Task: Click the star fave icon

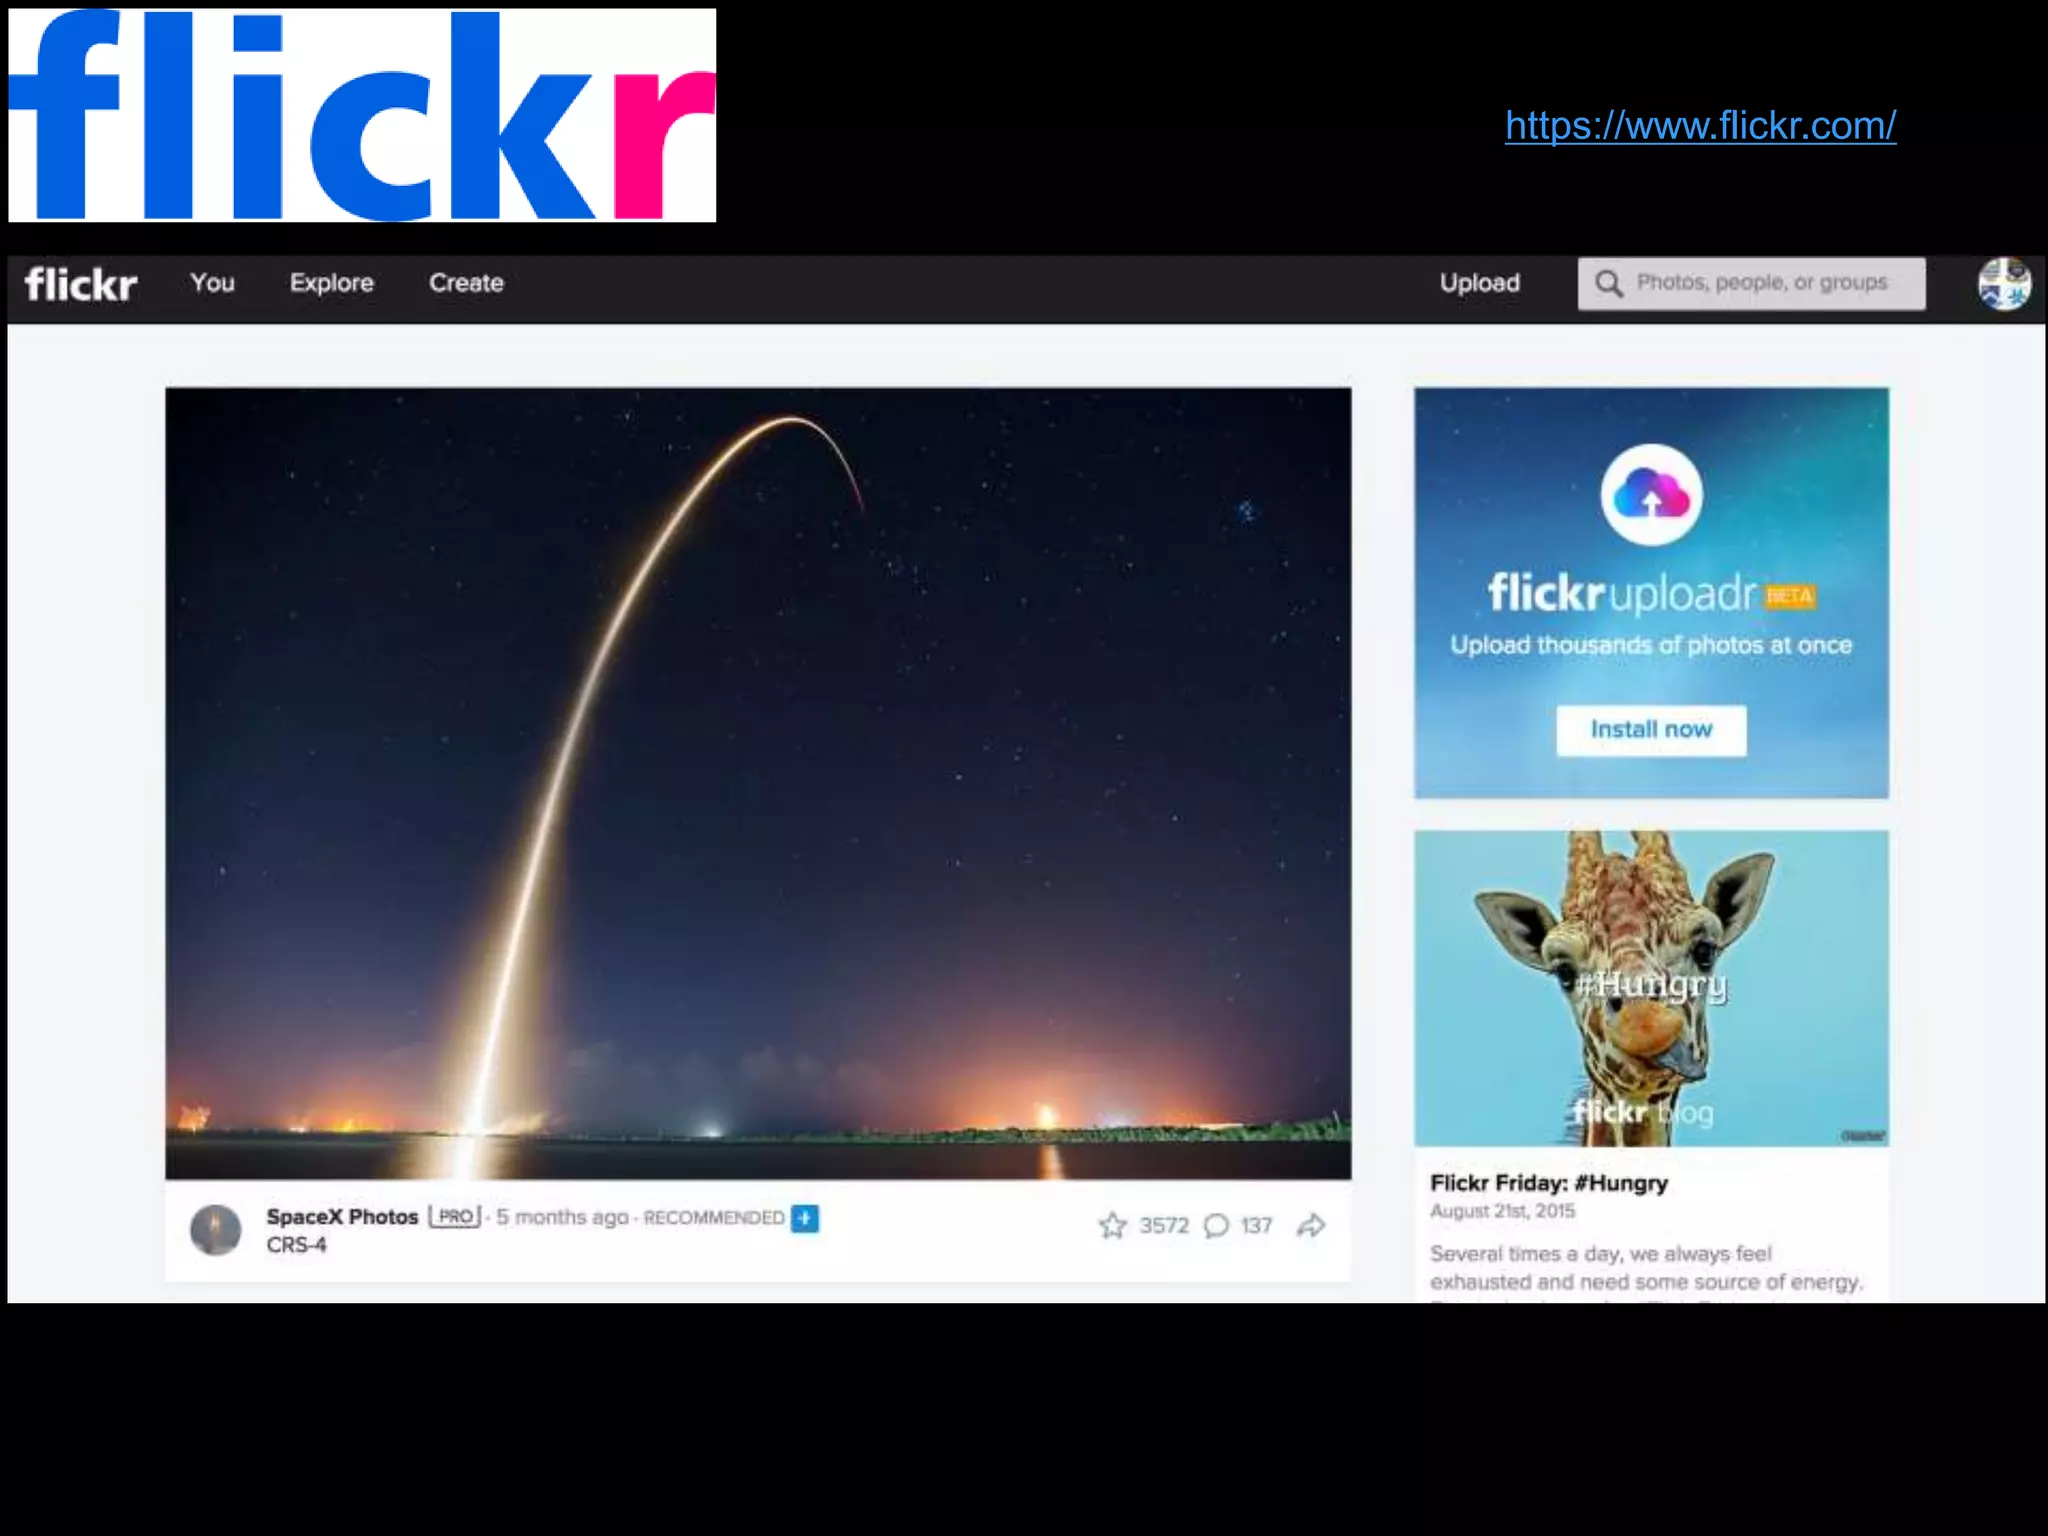Action: [1112, 1225]
